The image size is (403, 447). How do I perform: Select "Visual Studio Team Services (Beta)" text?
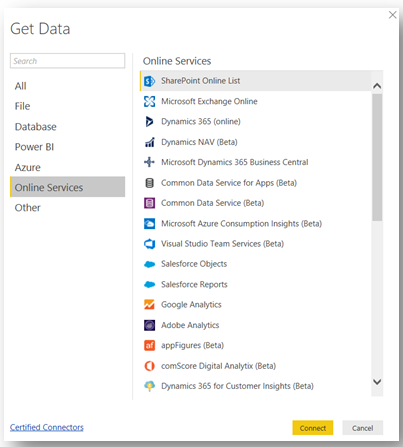point(223,244)
